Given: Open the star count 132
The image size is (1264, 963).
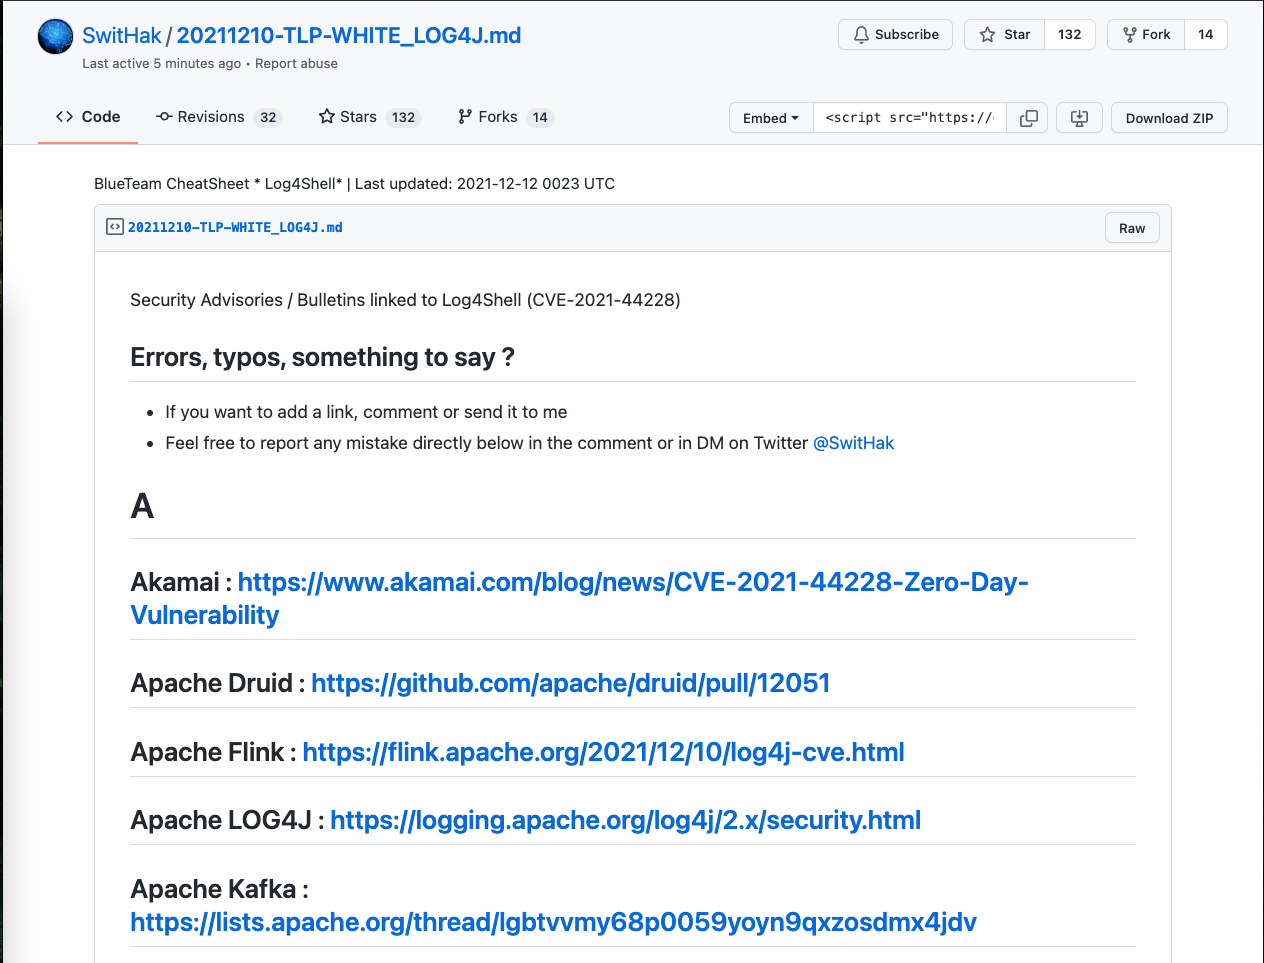Looking at the screenshot, I should pyautogui.click(x=1069, y=35).
